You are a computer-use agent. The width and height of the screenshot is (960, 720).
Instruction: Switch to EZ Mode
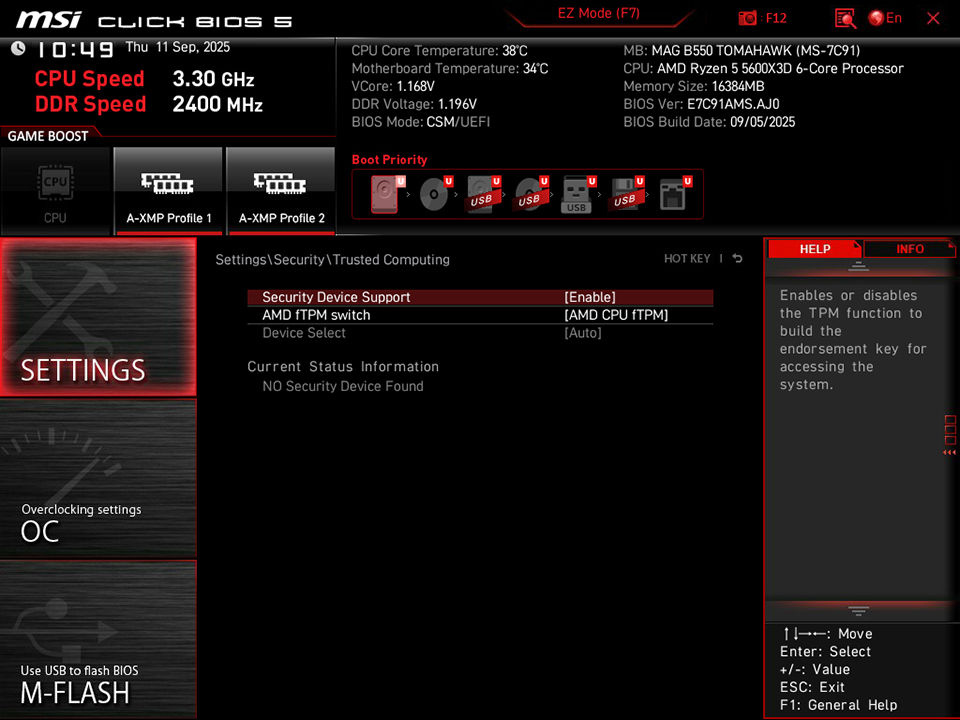point(600,13)
